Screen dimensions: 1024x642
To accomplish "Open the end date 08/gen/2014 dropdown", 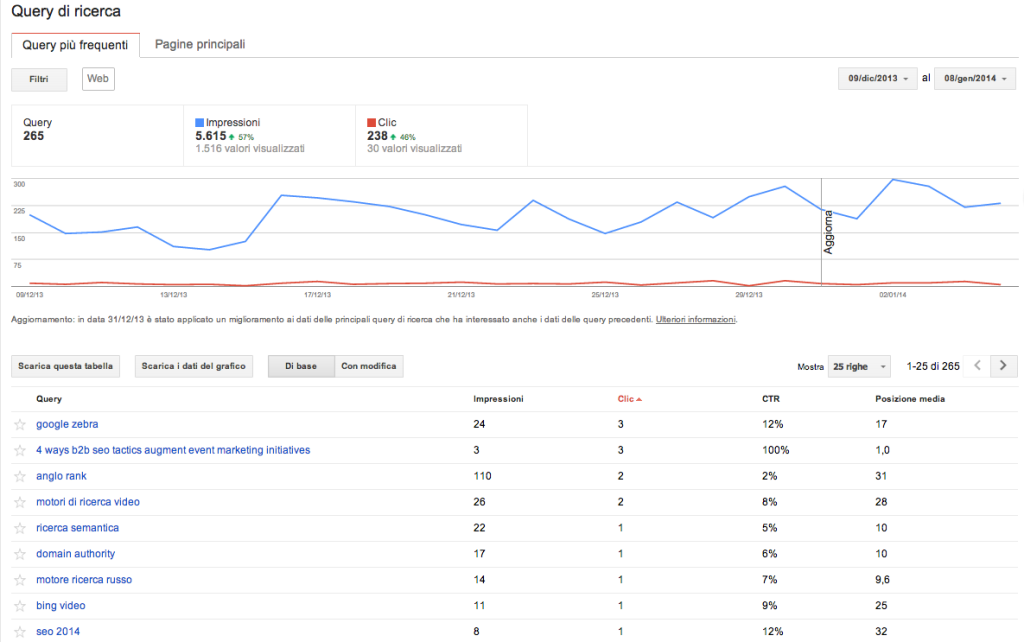I will (974, 78).
